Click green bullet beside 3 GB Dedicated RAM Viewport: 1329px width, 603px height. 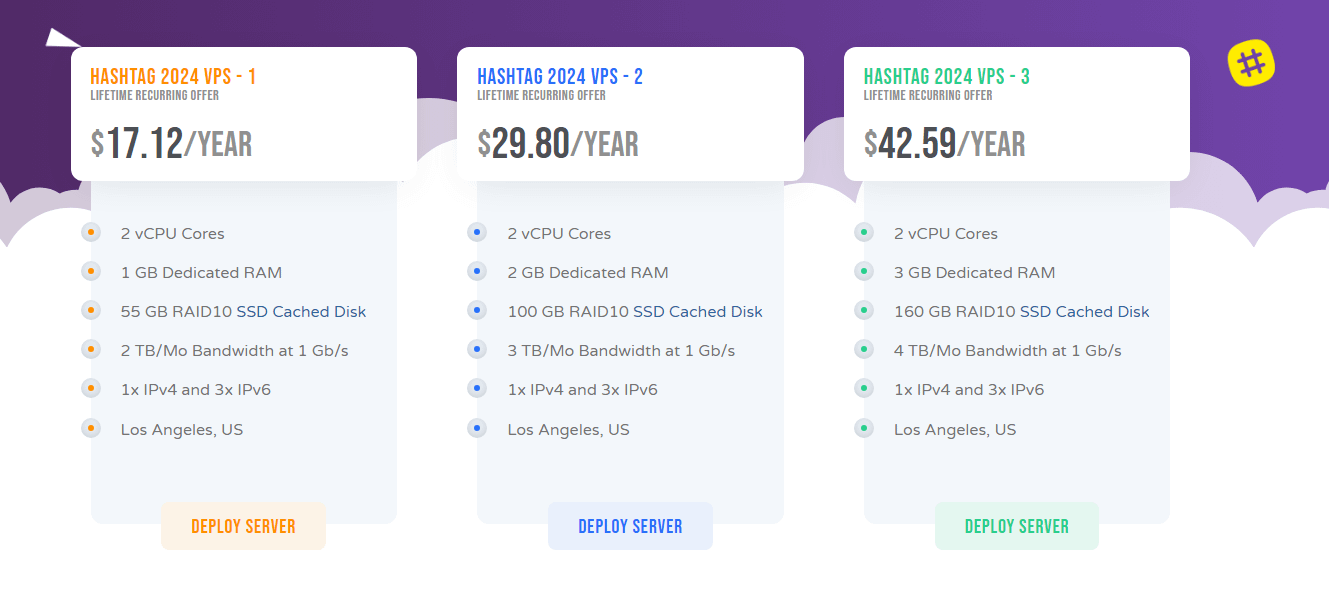click(x=864, y=272)
